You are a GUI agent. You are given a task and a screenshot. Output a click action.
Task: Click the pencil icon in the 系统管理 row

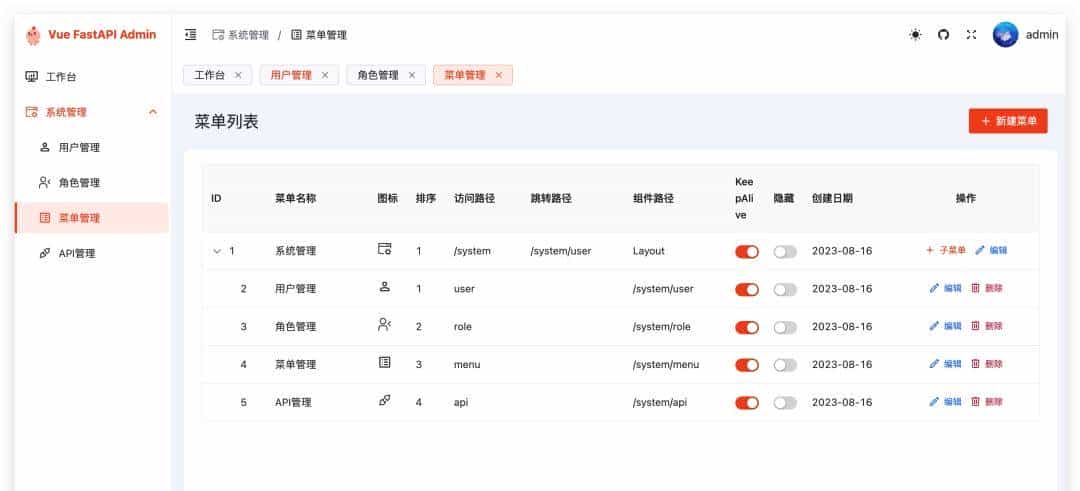click(980, 251)
